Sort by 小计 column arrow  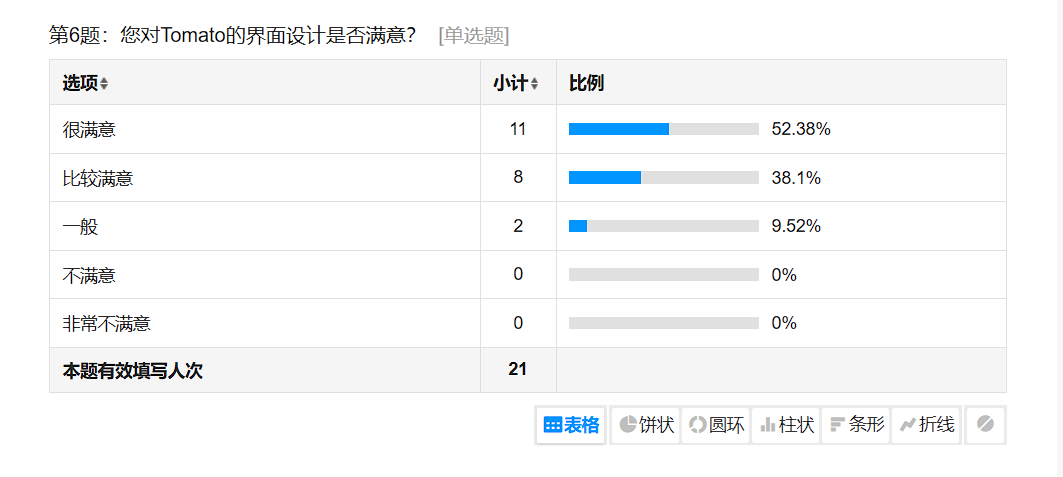tap(535, 84)
